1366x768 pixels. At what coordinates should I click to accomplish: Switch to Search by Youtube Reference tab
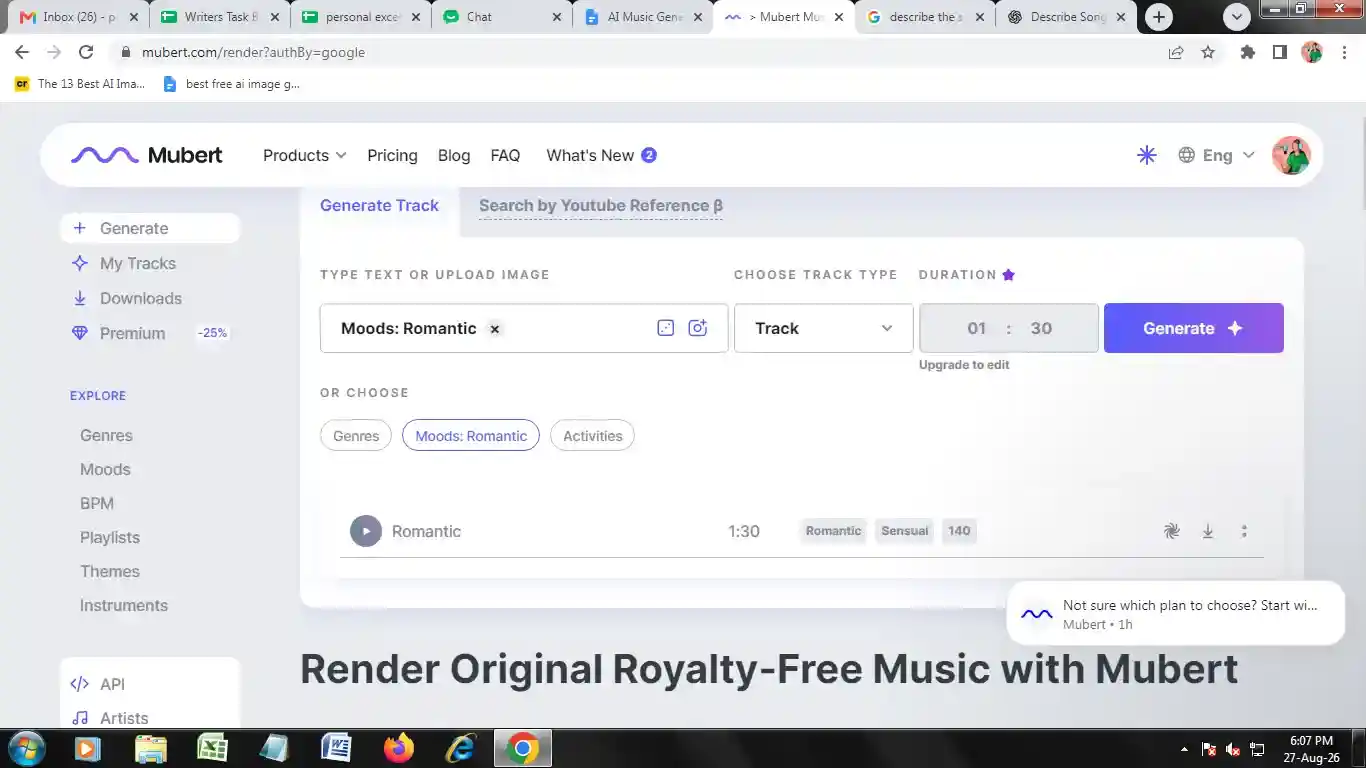tap(601, 206)
